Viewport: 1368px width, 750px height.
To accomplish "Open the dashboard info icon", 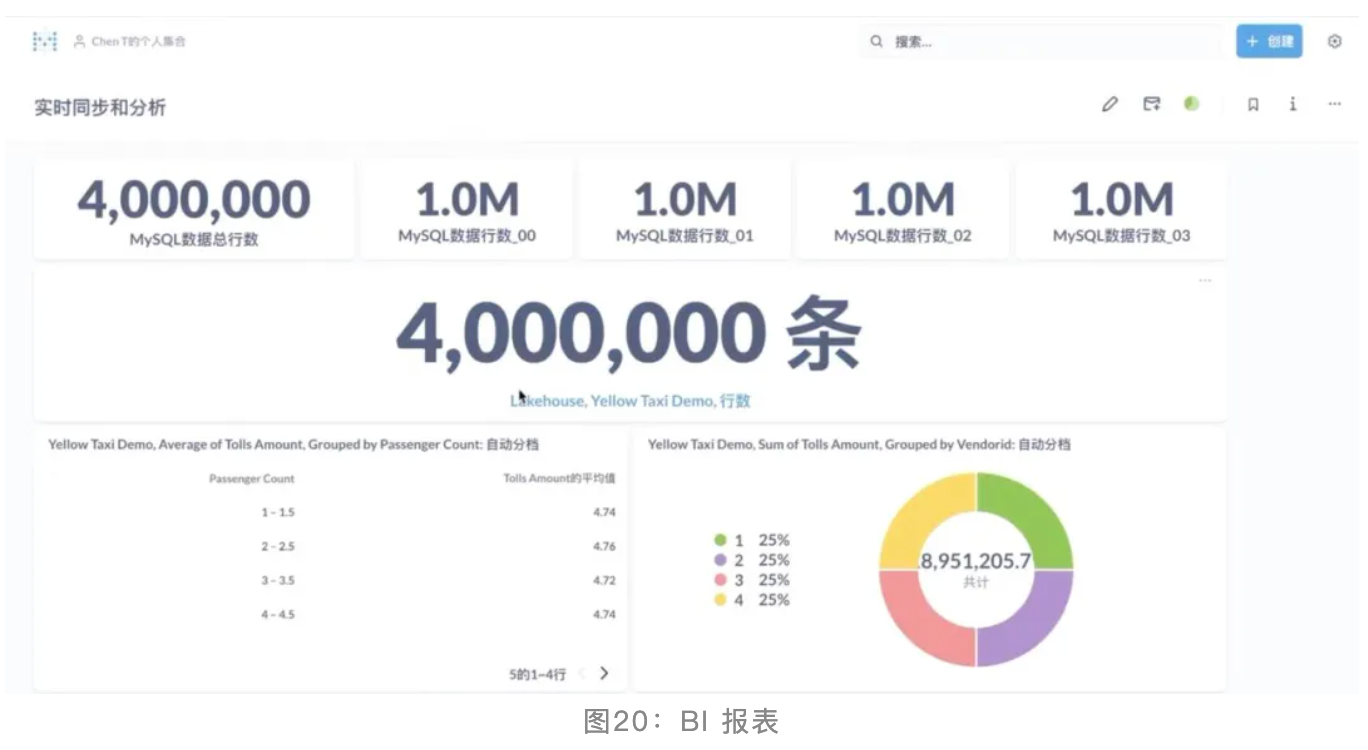I will [1293, 104].
